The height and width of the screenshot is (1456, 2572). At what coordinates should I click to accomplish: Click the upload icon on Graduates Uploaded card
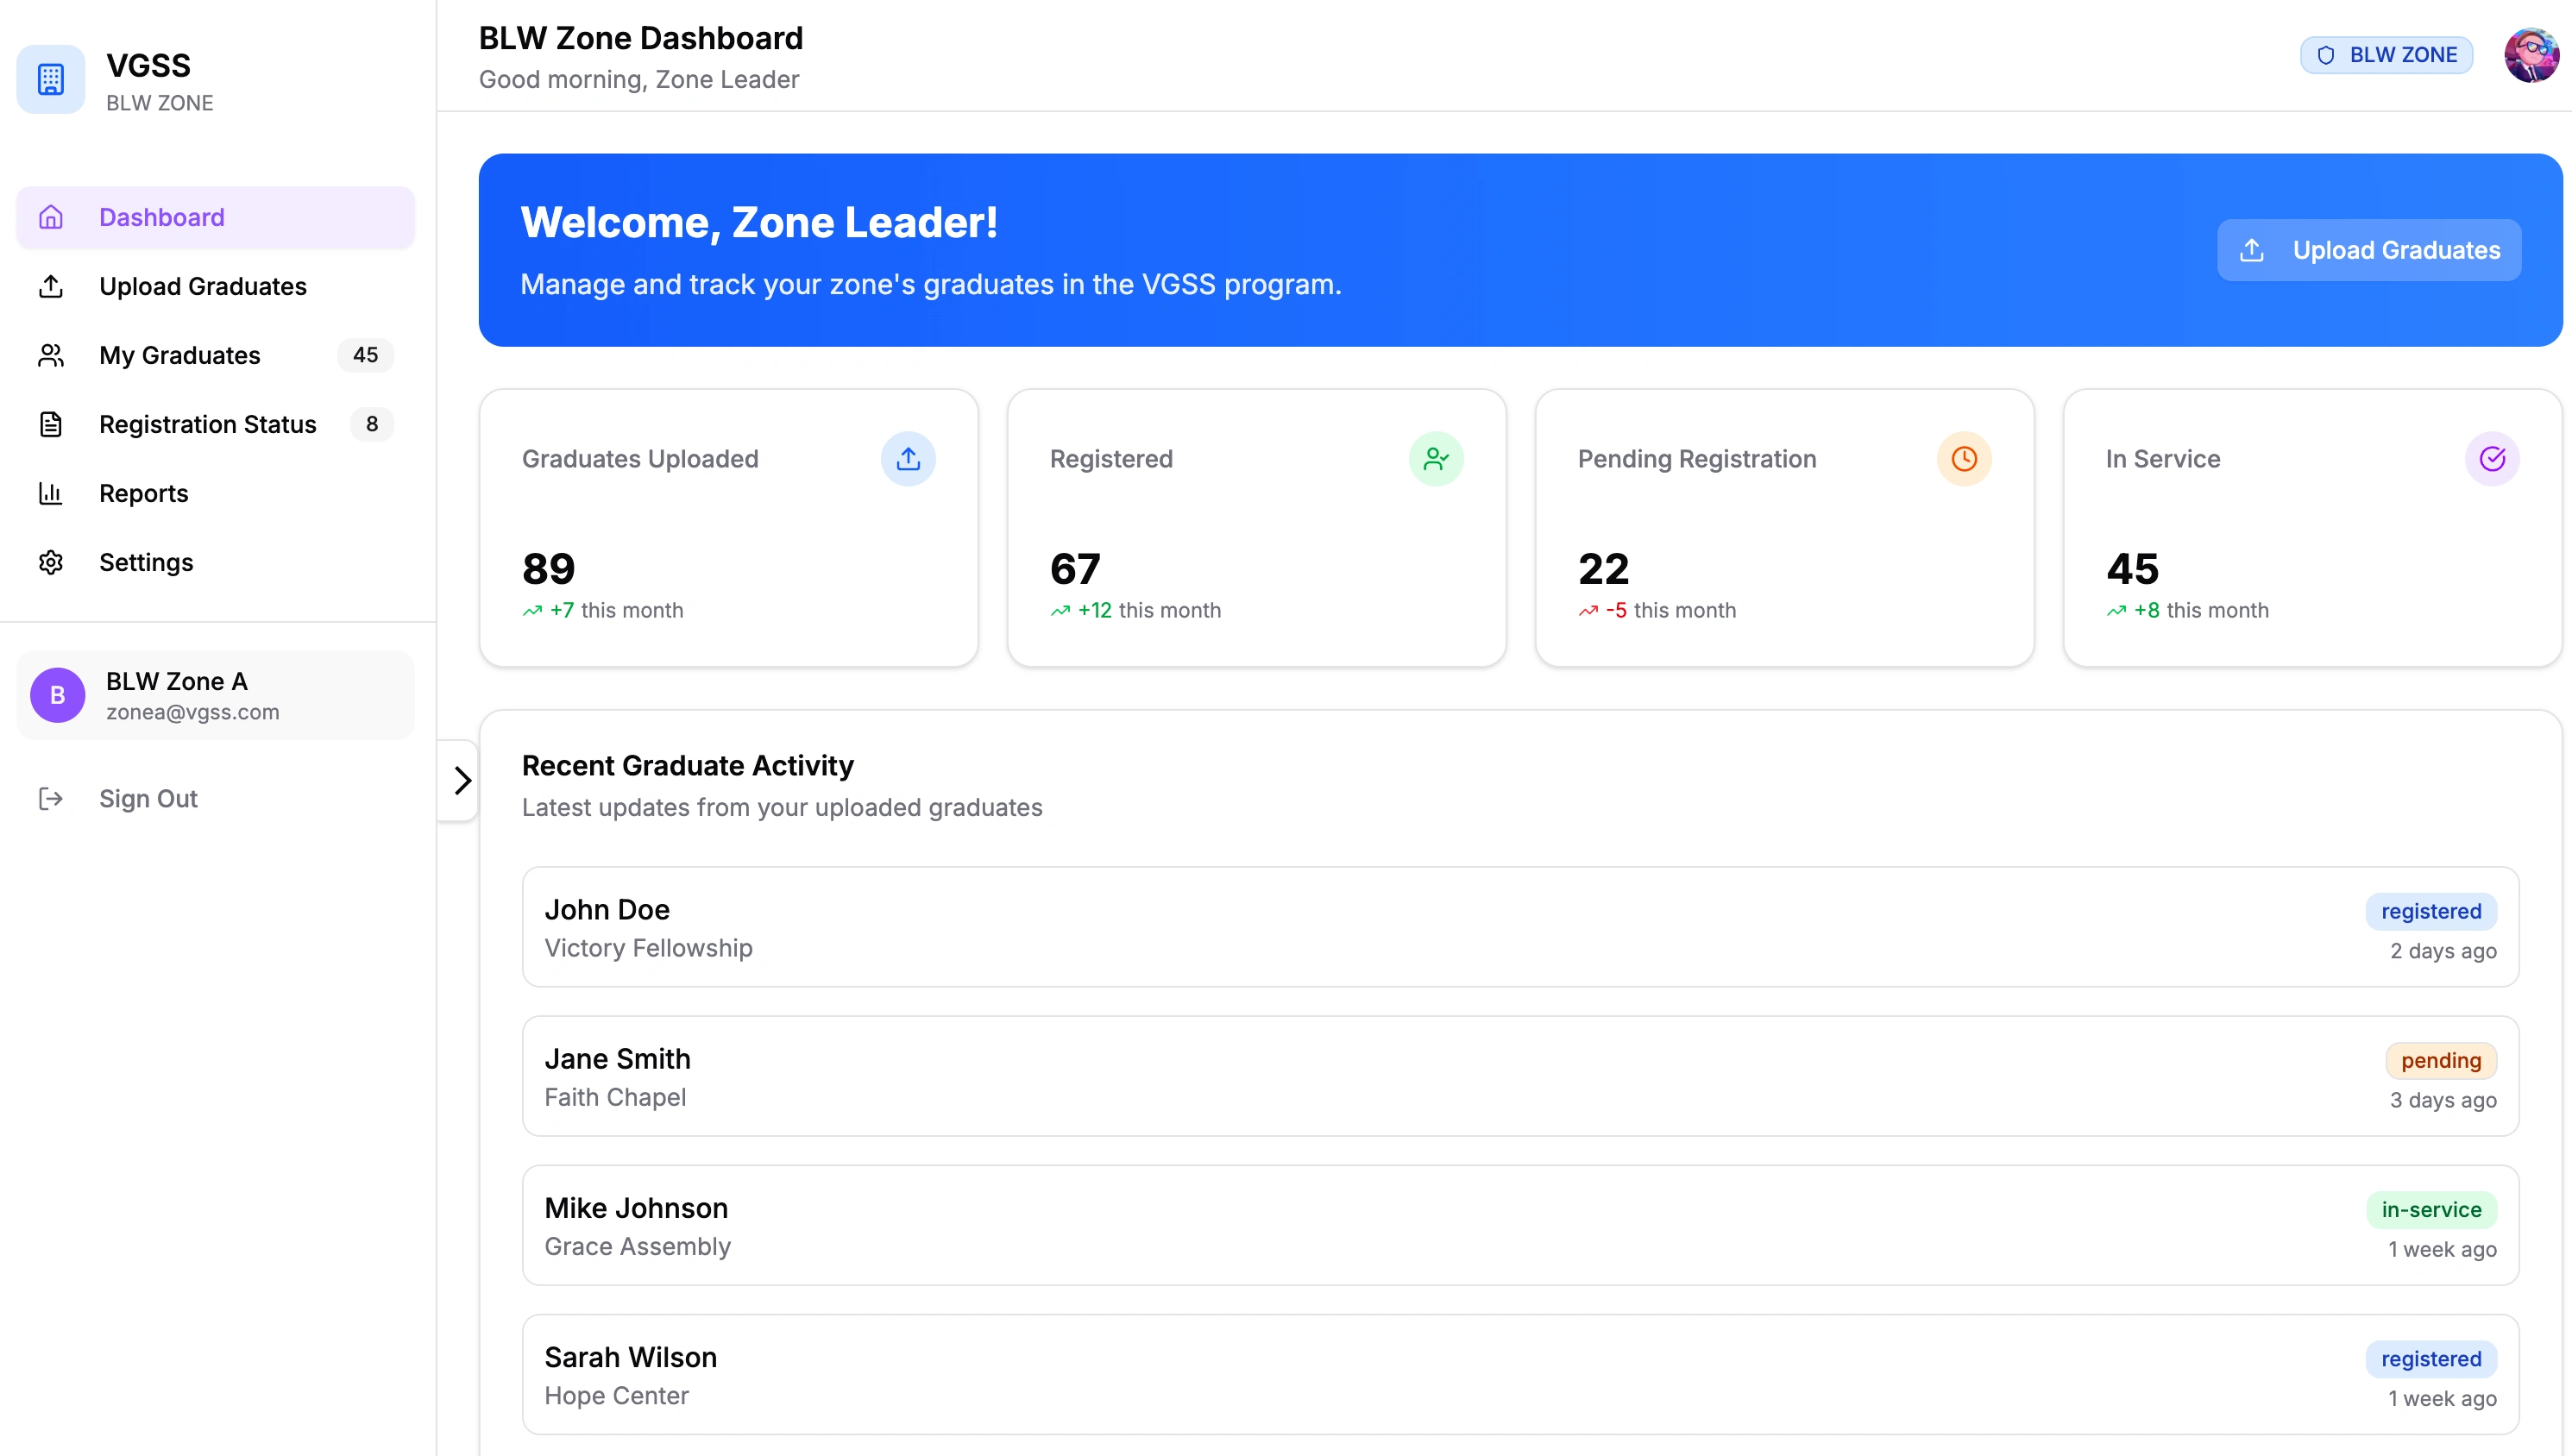click(908, 459)
